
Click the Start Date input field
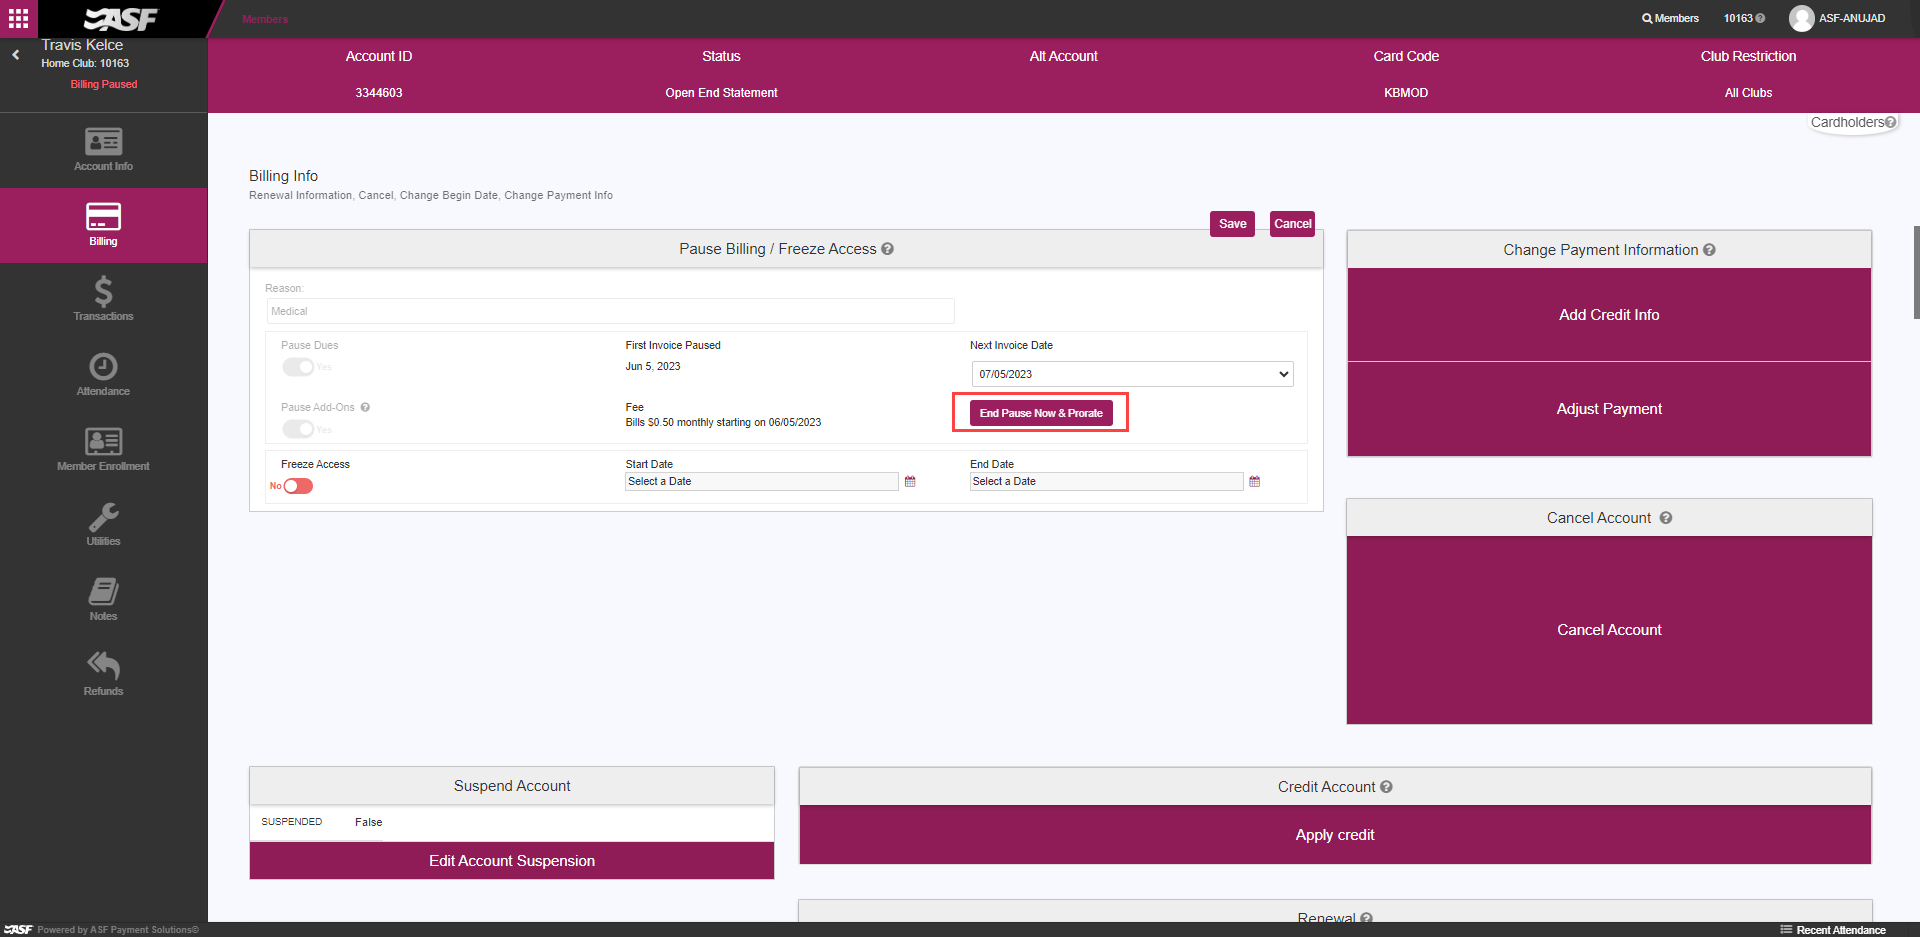(762, 482)
